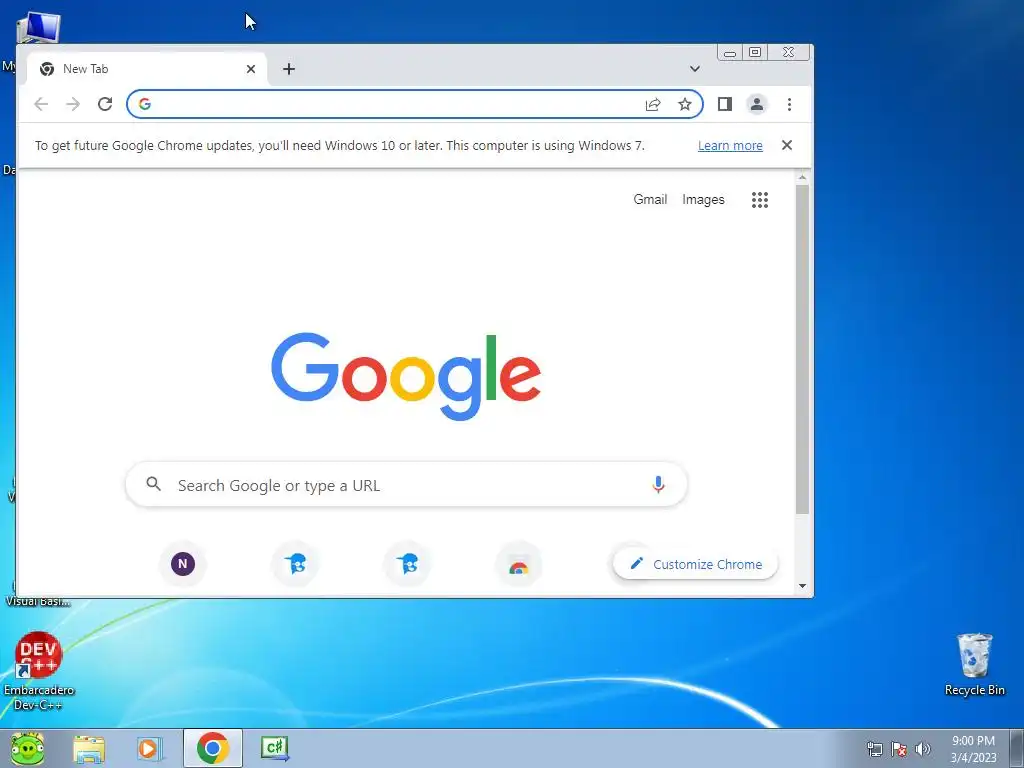Select the Recycle Bin desktop icon
This screenshot has height=768, width=1024.
pos(974,664)
